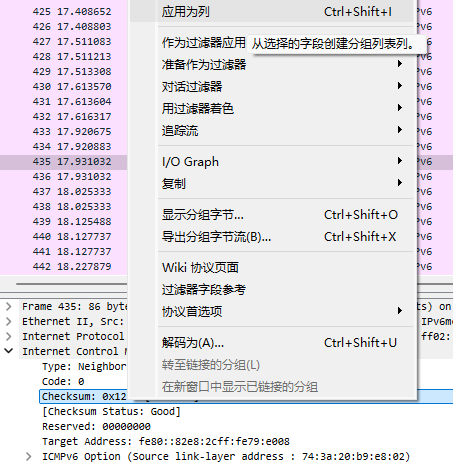Select packet 426 at 17.408803
The width and height of the screenshot is (453, 465).
pos(63,27)
